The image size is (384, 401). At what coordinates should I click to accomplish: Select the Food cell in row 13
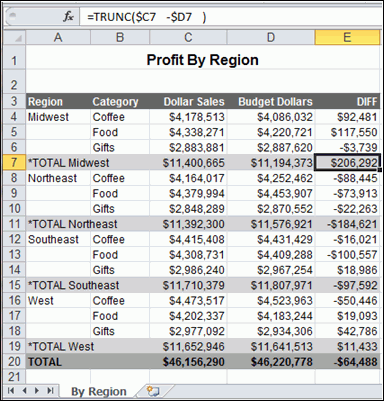[120, 255]
